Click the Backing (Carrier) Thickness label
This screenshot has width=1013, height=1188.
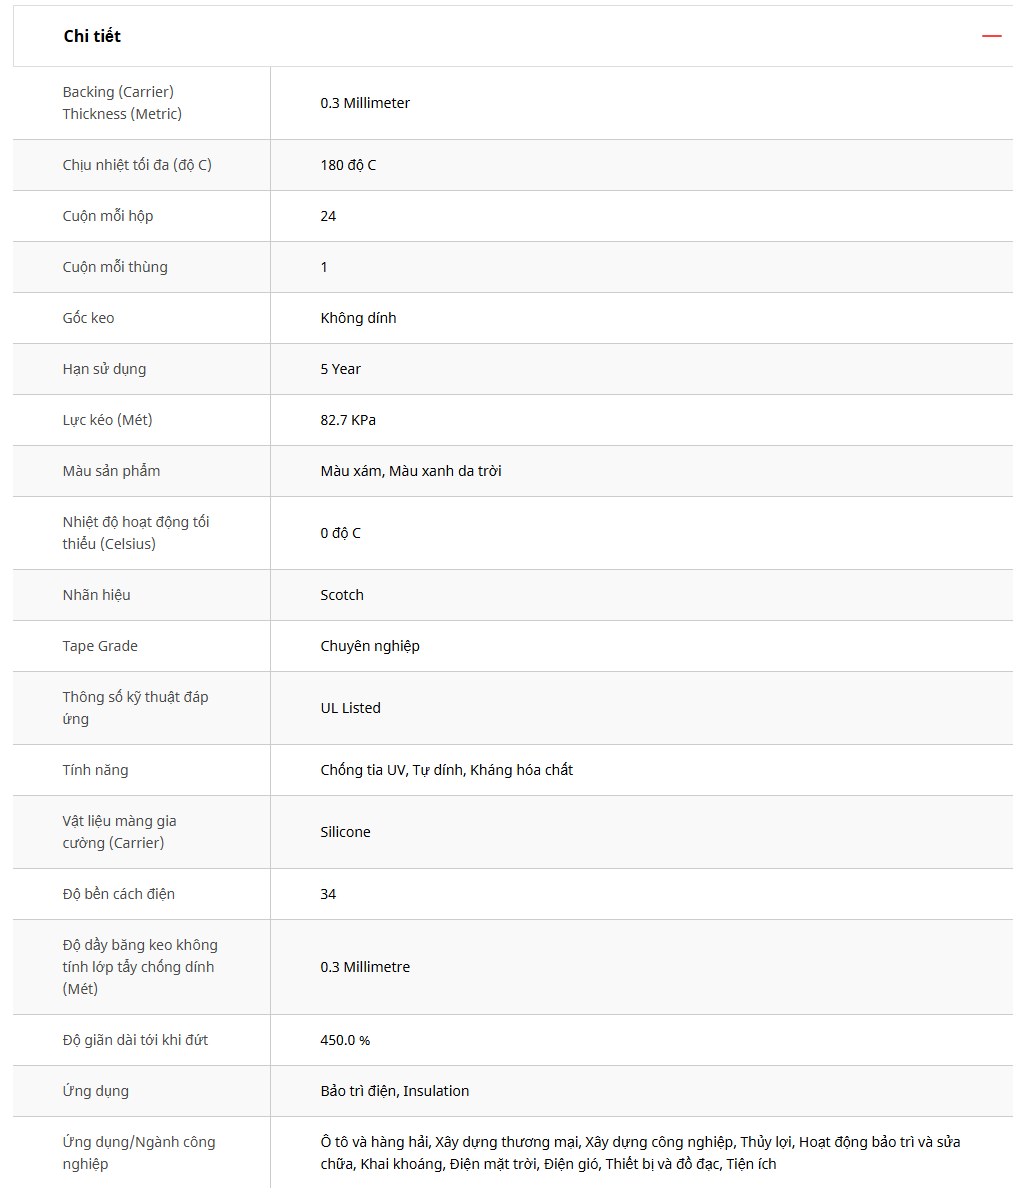pos(122,103)
